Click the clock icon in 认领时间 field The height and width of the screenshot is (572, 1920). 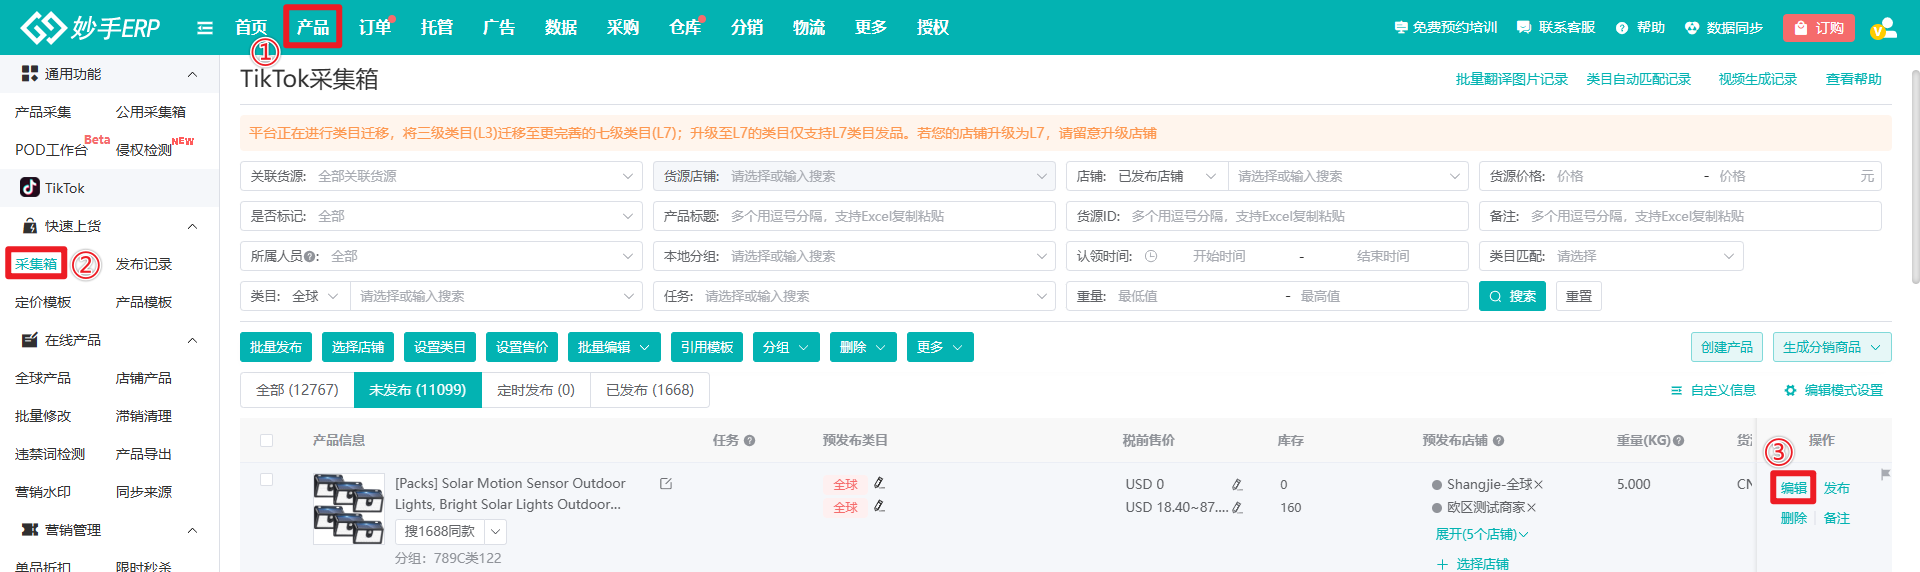(x=1151, y=256)
